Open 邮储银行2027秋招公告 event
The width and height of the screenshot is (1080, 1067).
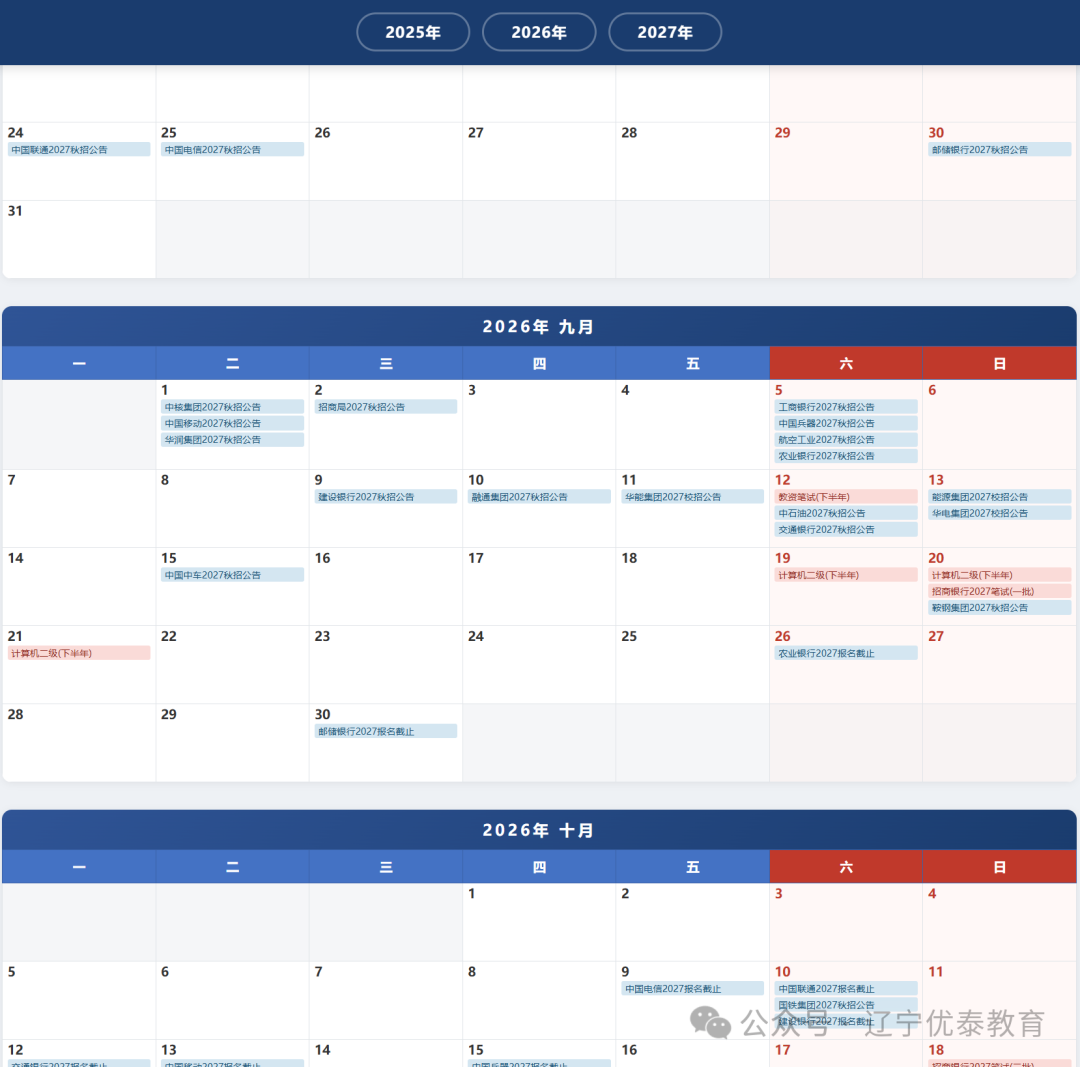coord(999,149)
